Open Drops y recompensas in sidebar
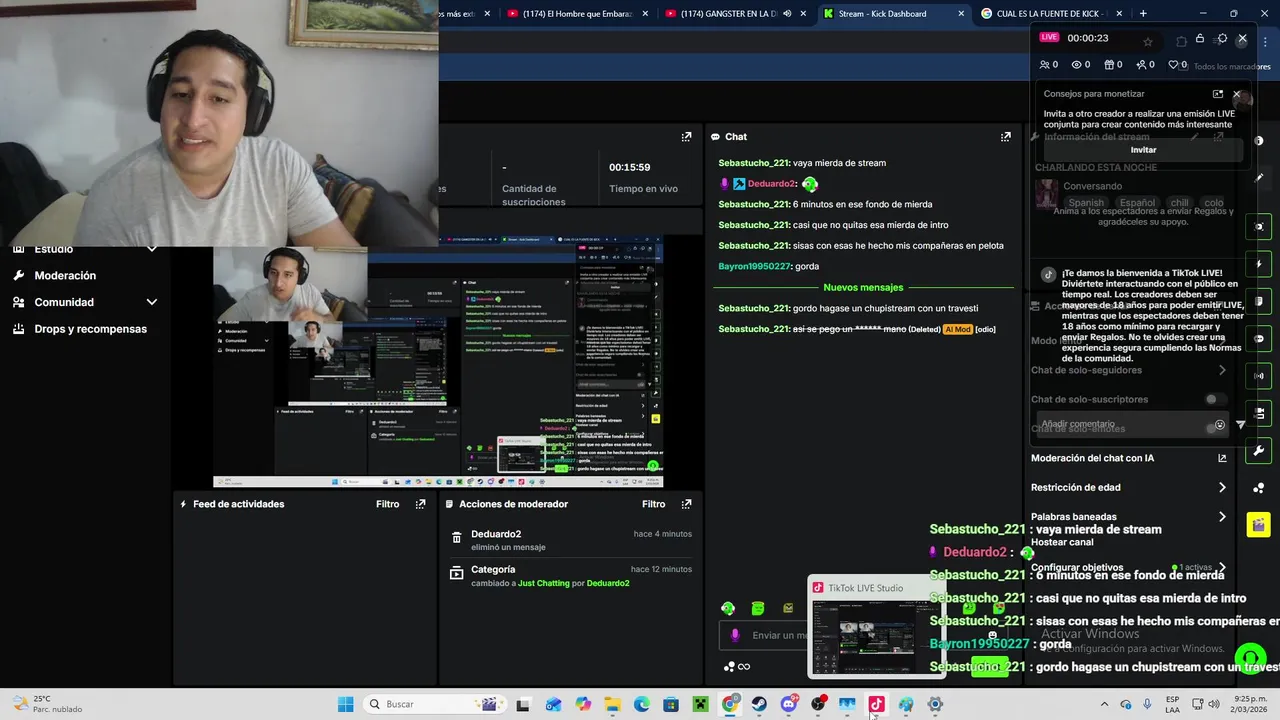Screen dimensions: 1280x720 [90, 329]
